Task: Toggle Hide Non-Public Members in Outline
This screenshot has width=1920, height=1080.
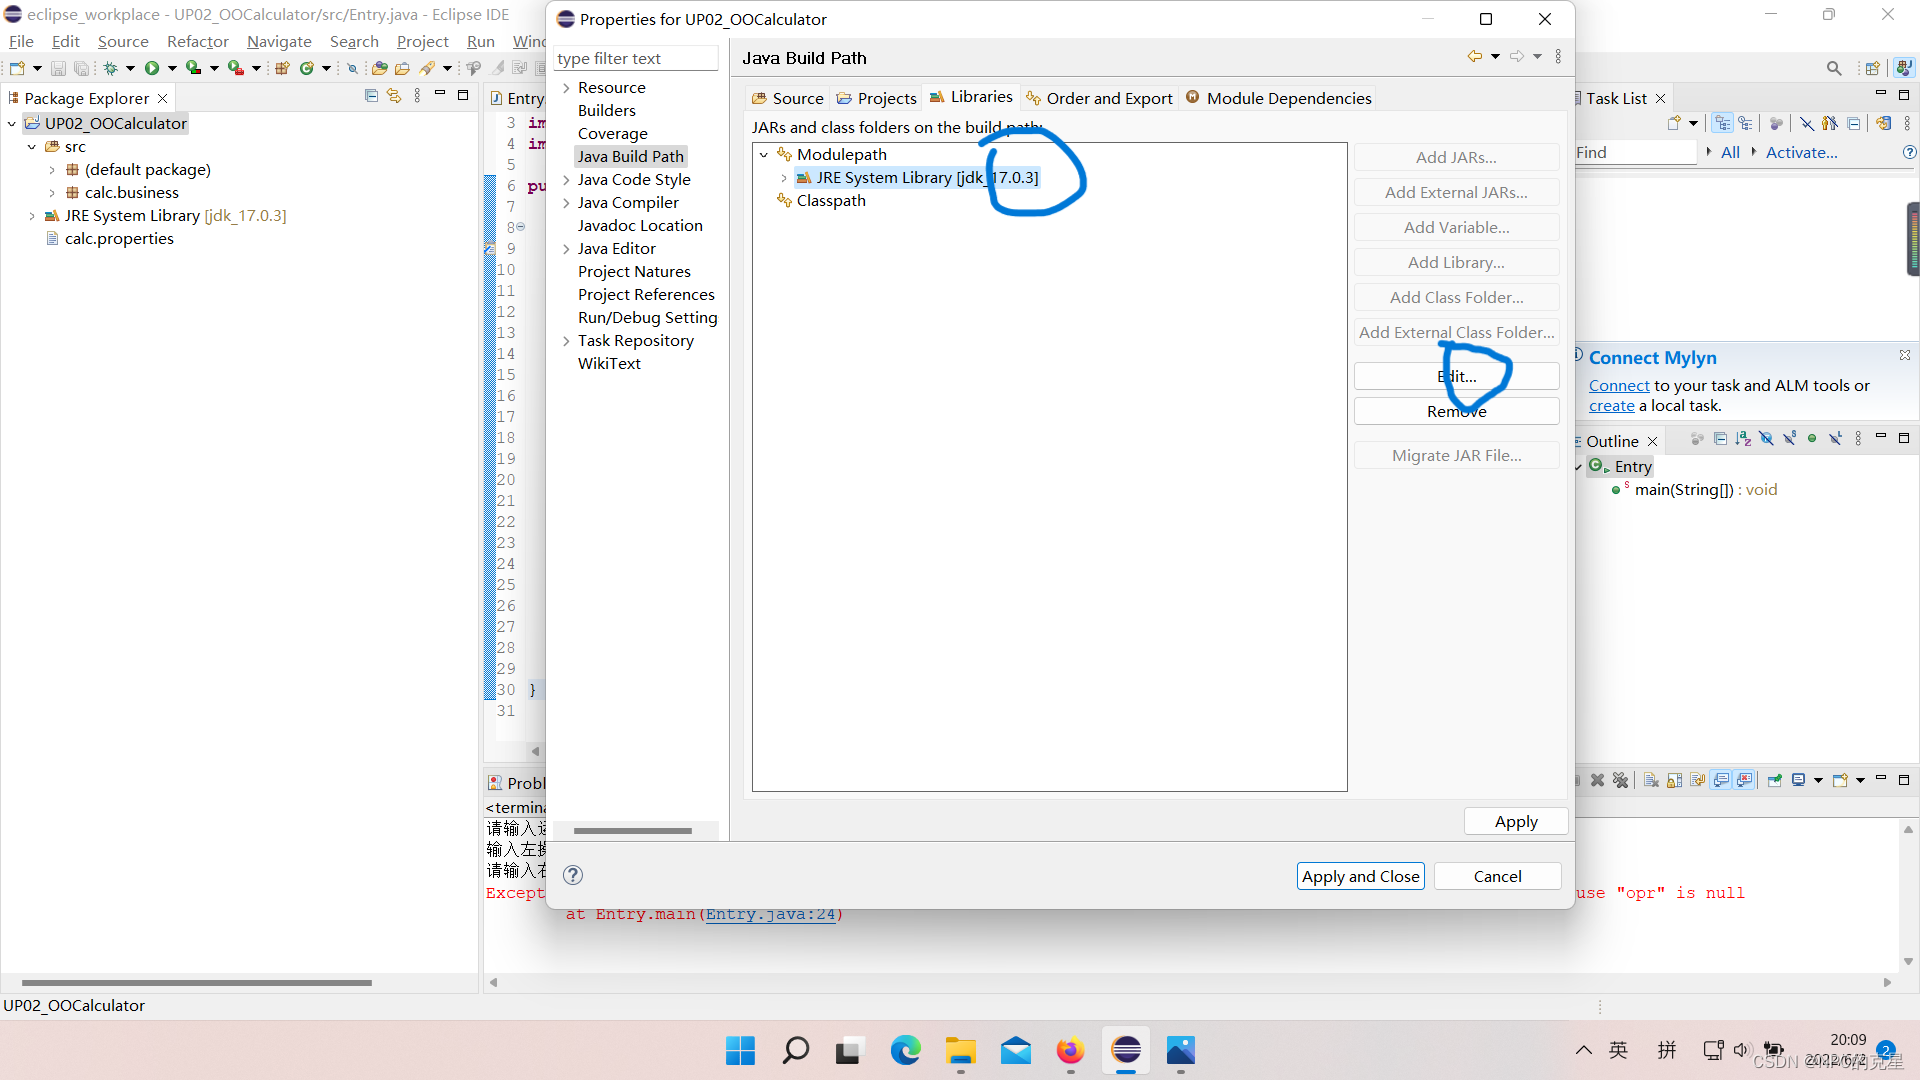Action: click(x=1812, y=439)
